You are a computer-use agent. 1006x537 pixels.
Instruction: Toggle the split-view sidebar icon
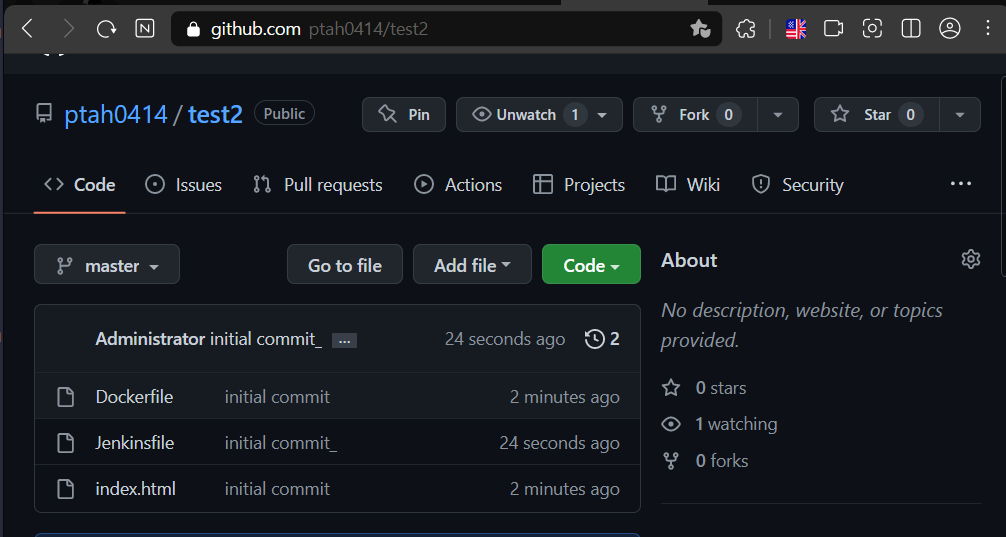click(x=911, y=28)
